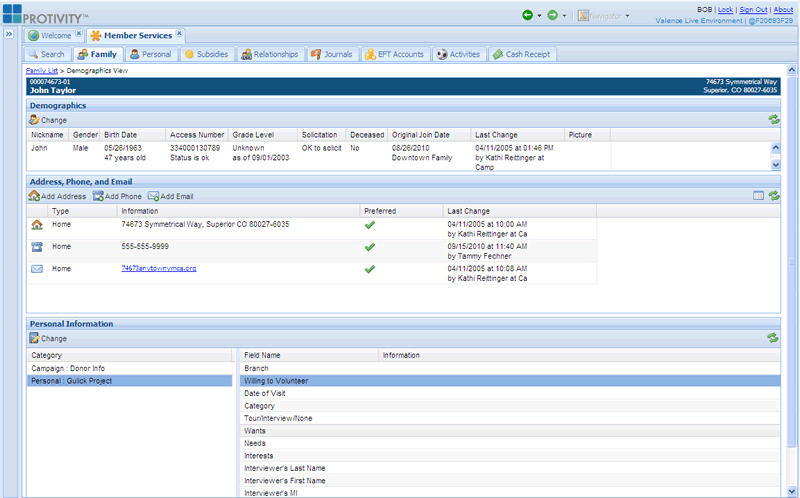
Task: Select the Willing to Volunteer field row
Action: click(x=510, y=381)
